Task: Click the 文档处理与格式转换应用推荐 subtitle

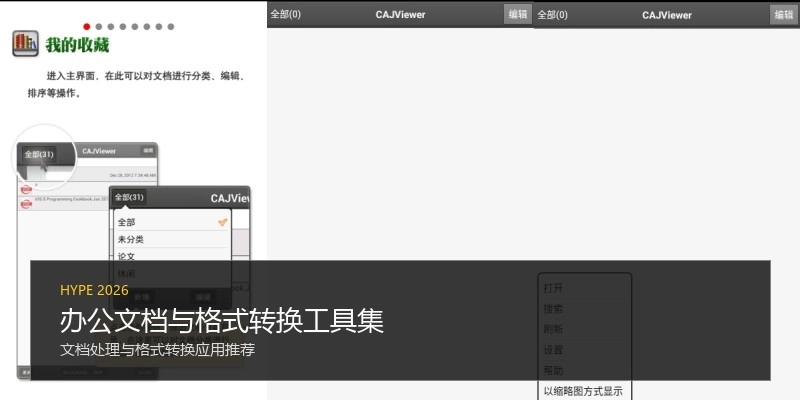Action: [x=157, y=351]
